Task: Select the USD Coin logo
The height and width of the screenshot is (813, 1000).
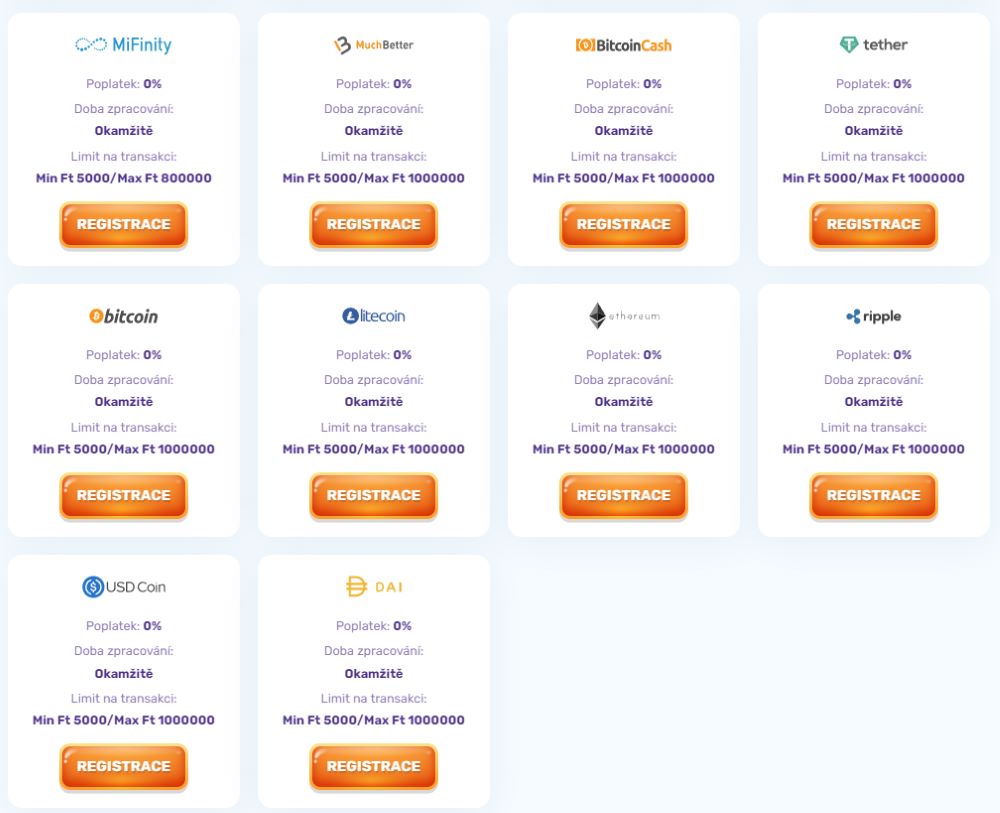Action: tap(124, 587)
